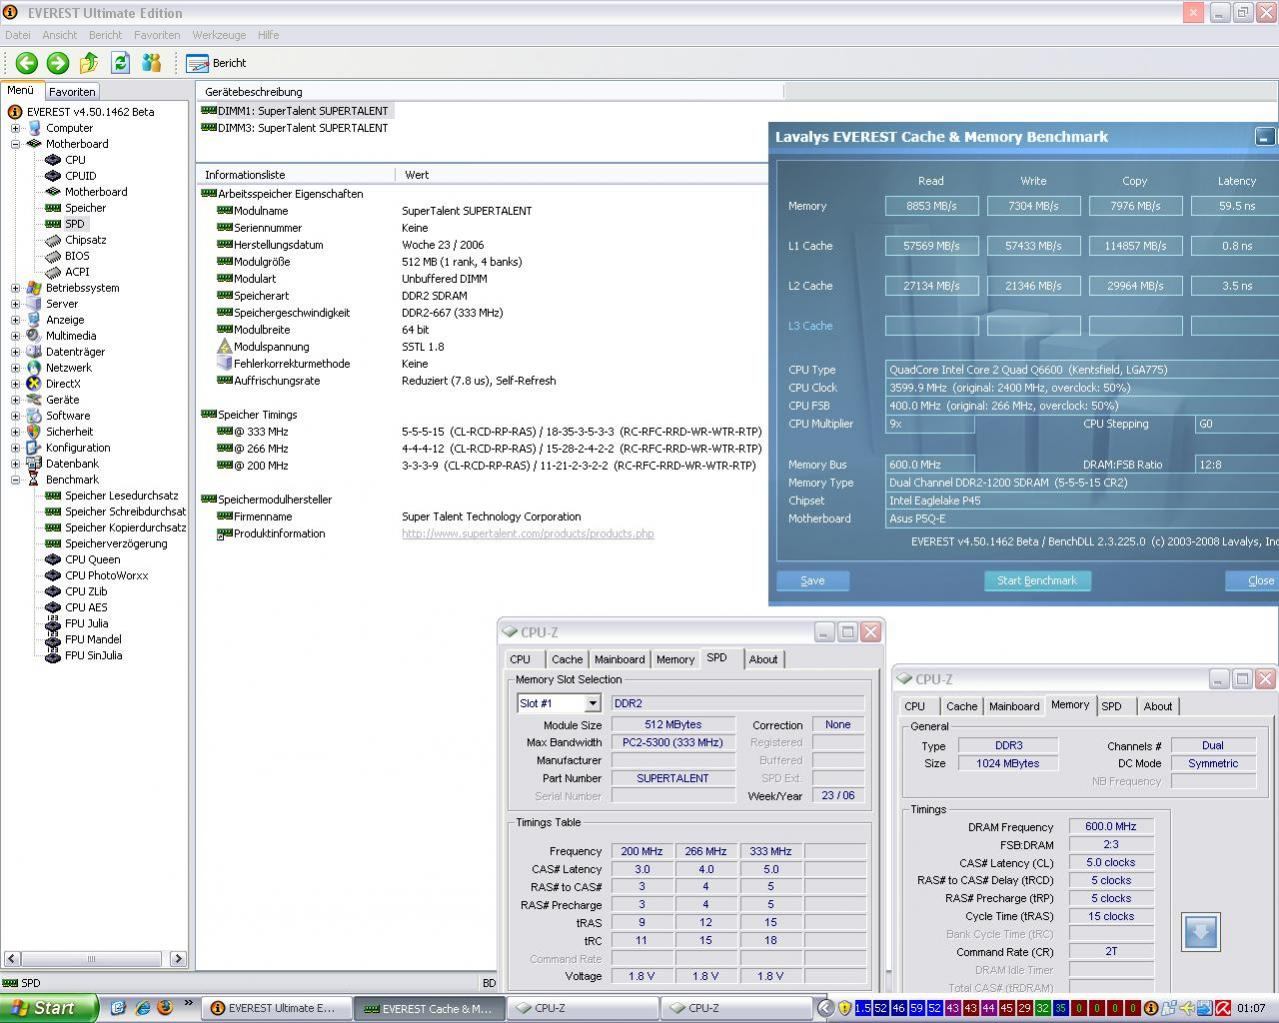Open the Hilfe menu
Viewport: 1279px width, 1023px height.
(268, 35)
